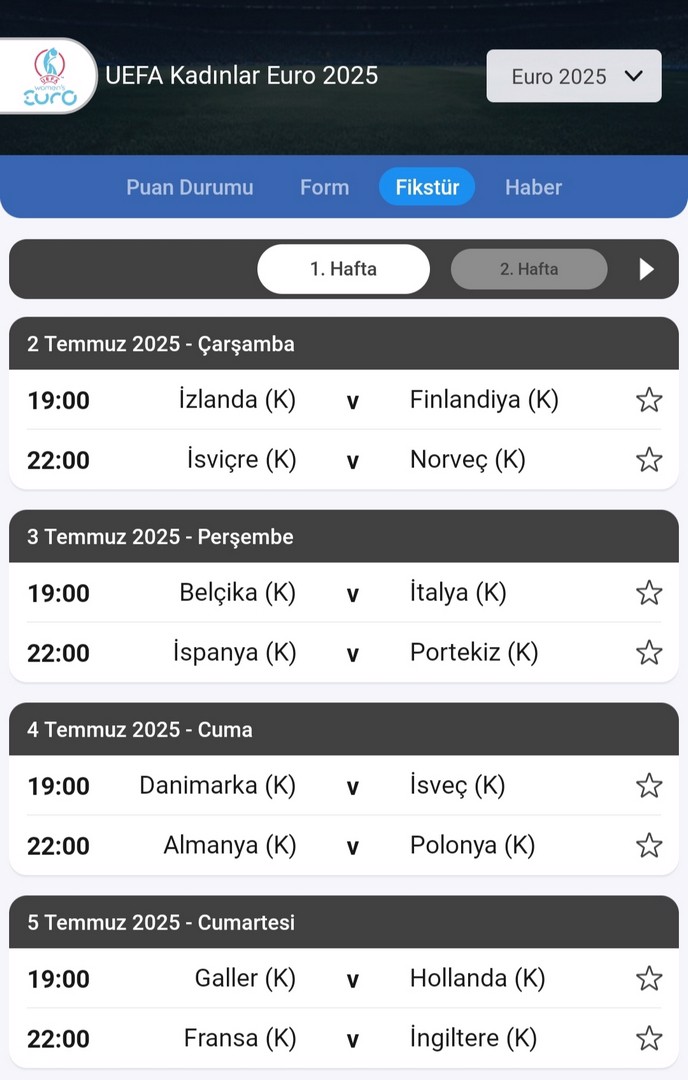The image size is (688, 1080).
Task: Favorite the Galler v Hollanda fixture
Action: (649, 979)
